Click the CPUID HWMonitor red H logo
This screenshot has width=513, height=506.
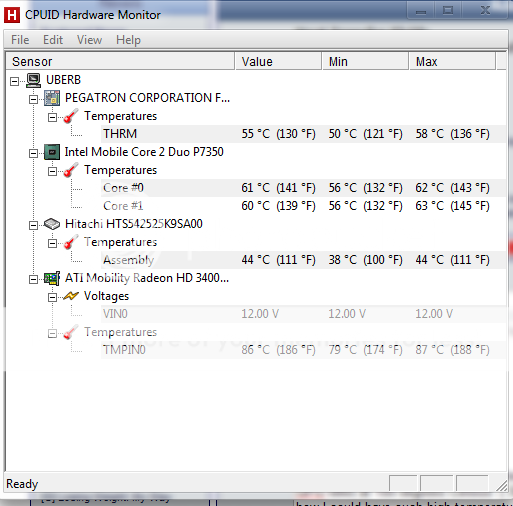(12, 15)
